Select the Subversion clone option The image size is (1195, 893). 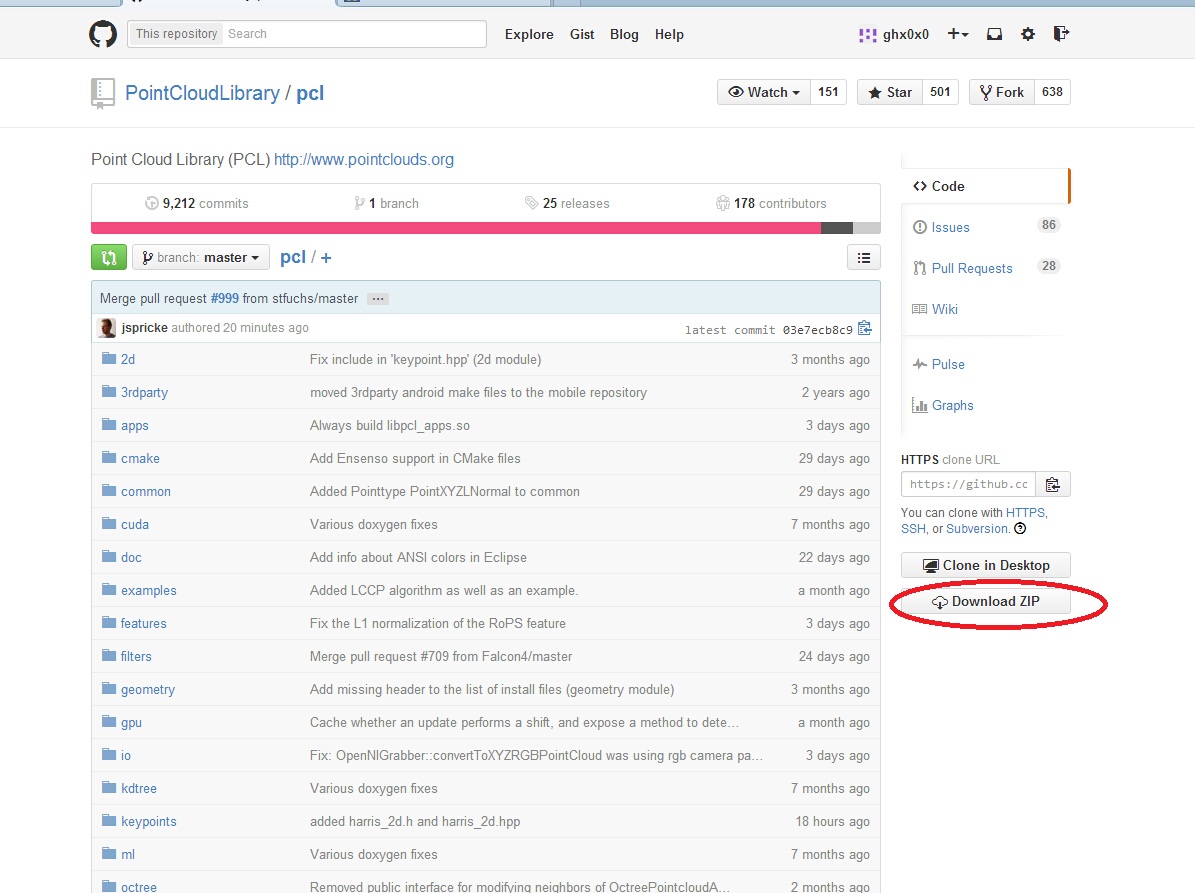point(978,529)
